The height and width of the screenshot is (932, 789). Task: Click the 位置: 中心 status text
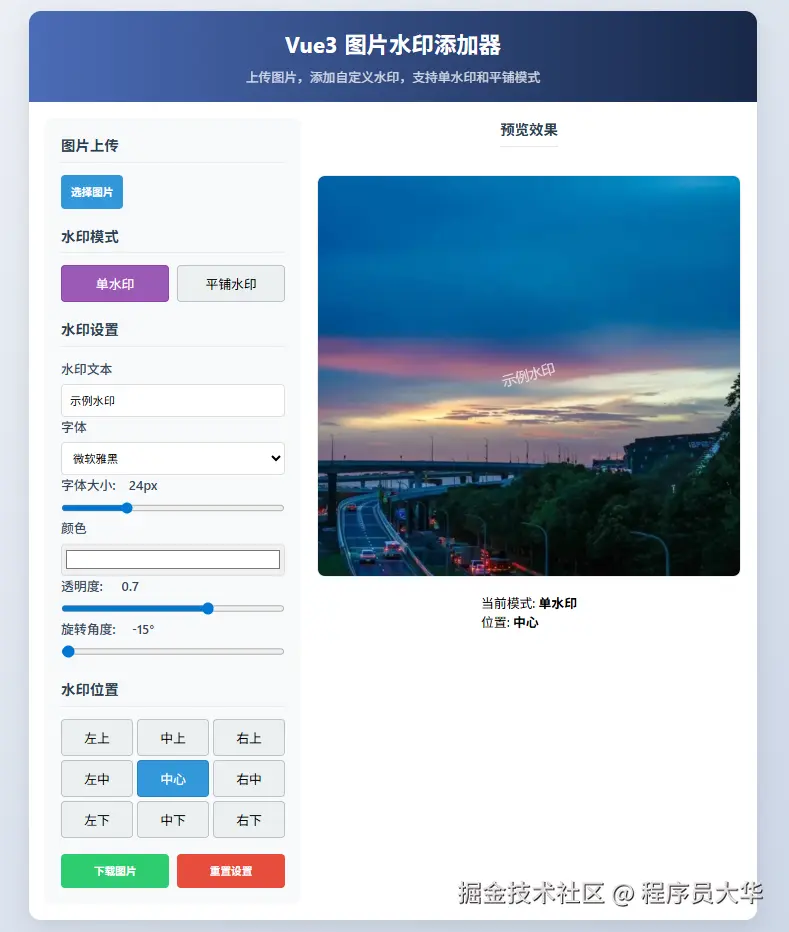510,622
